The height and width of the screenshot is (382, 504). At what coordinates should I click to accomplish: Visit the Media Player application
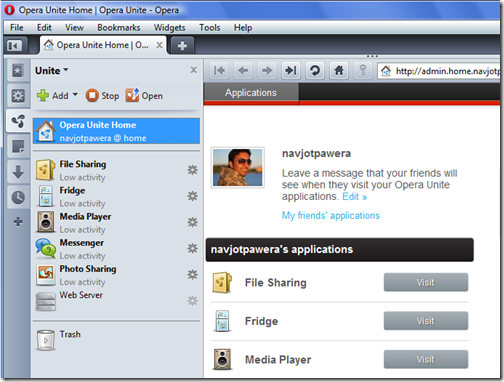tap(426, 359)
